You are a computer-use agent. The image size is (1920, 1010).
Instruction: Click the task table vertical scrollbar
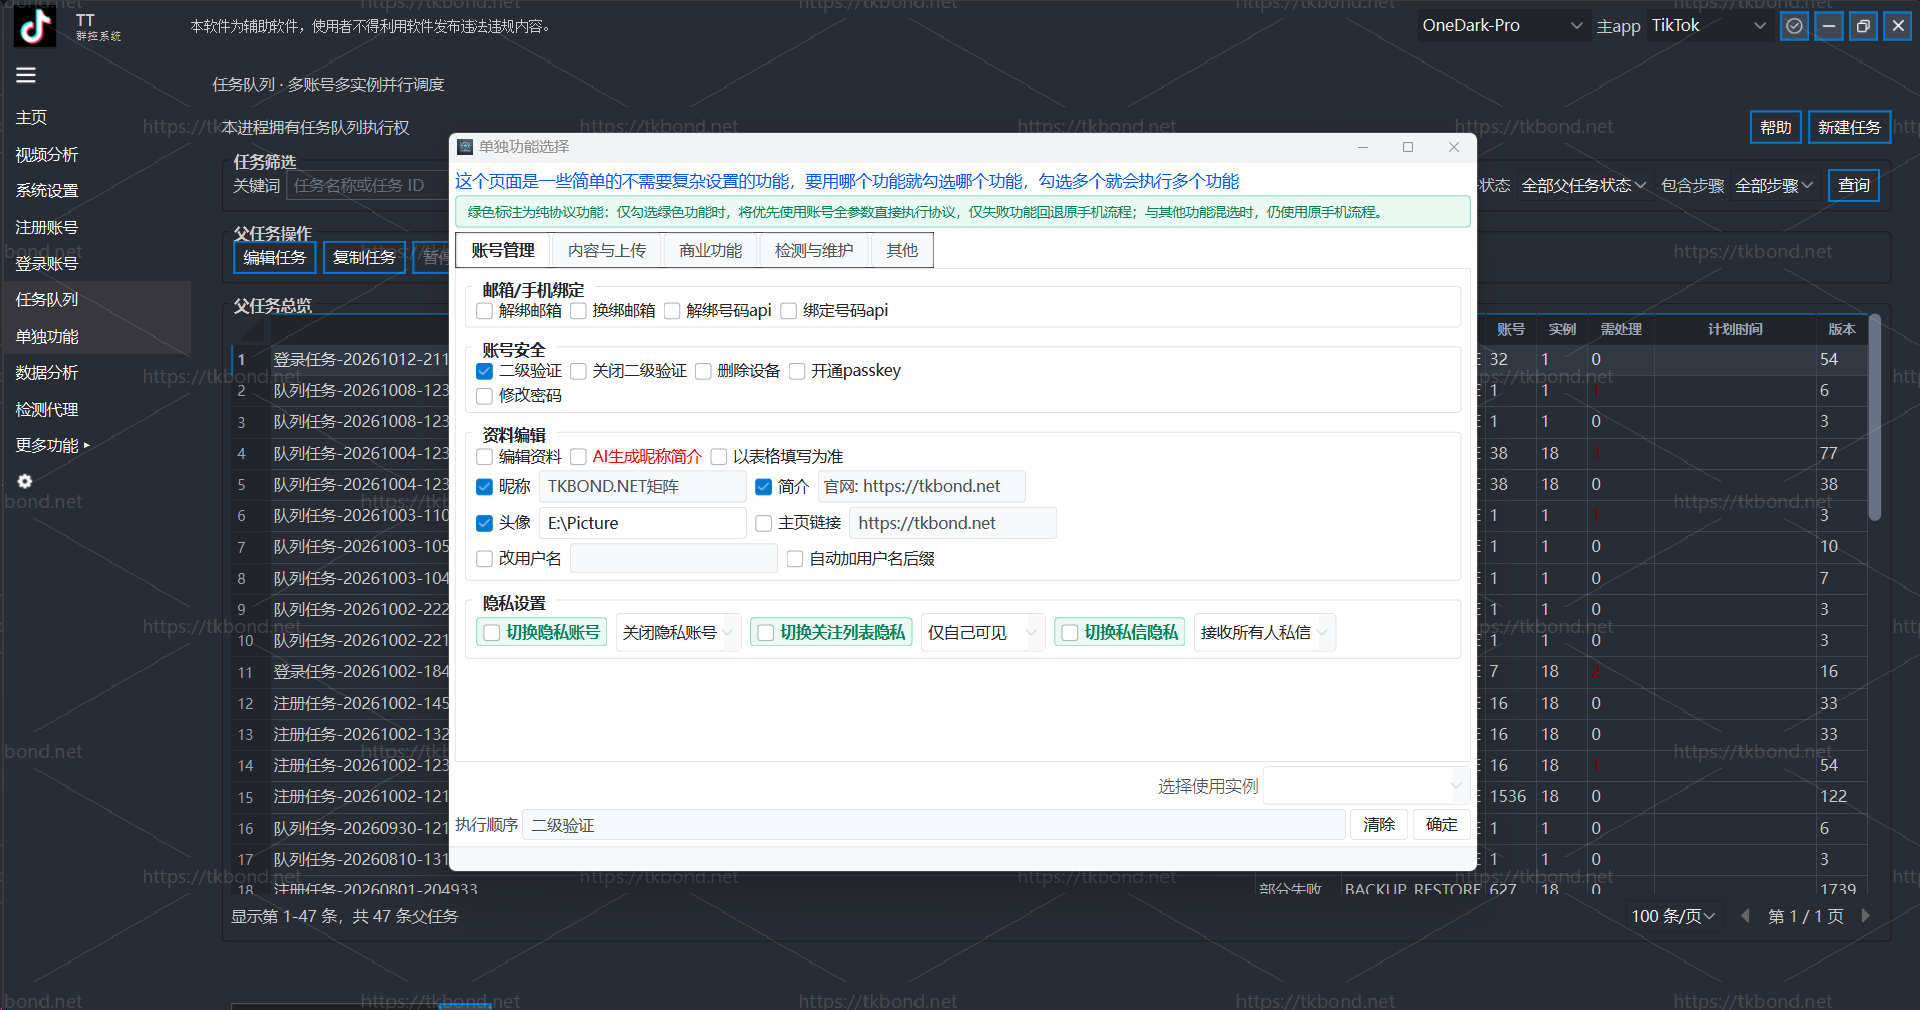click(x=1875, y=417)
